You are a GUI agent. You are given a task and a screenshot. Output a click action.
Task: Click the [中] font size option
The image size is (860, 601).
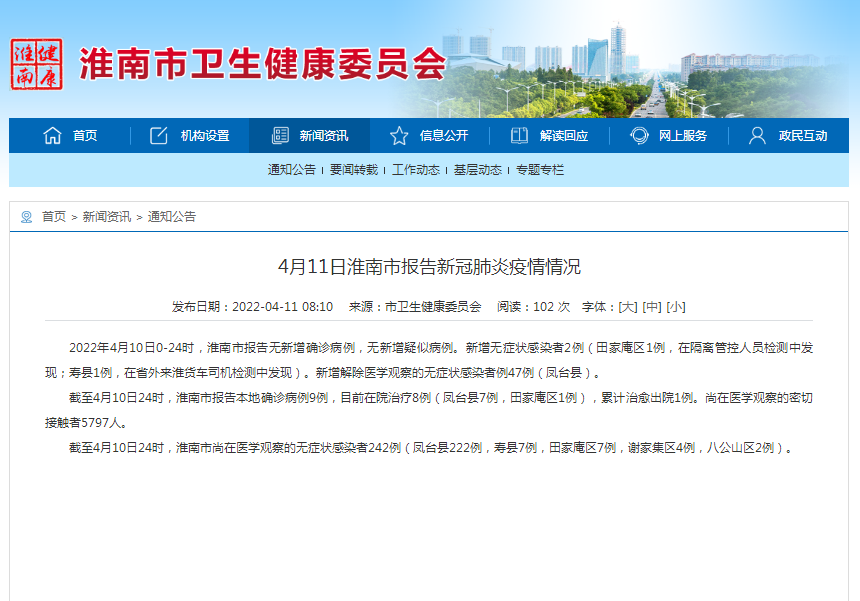tap(653, 306)
